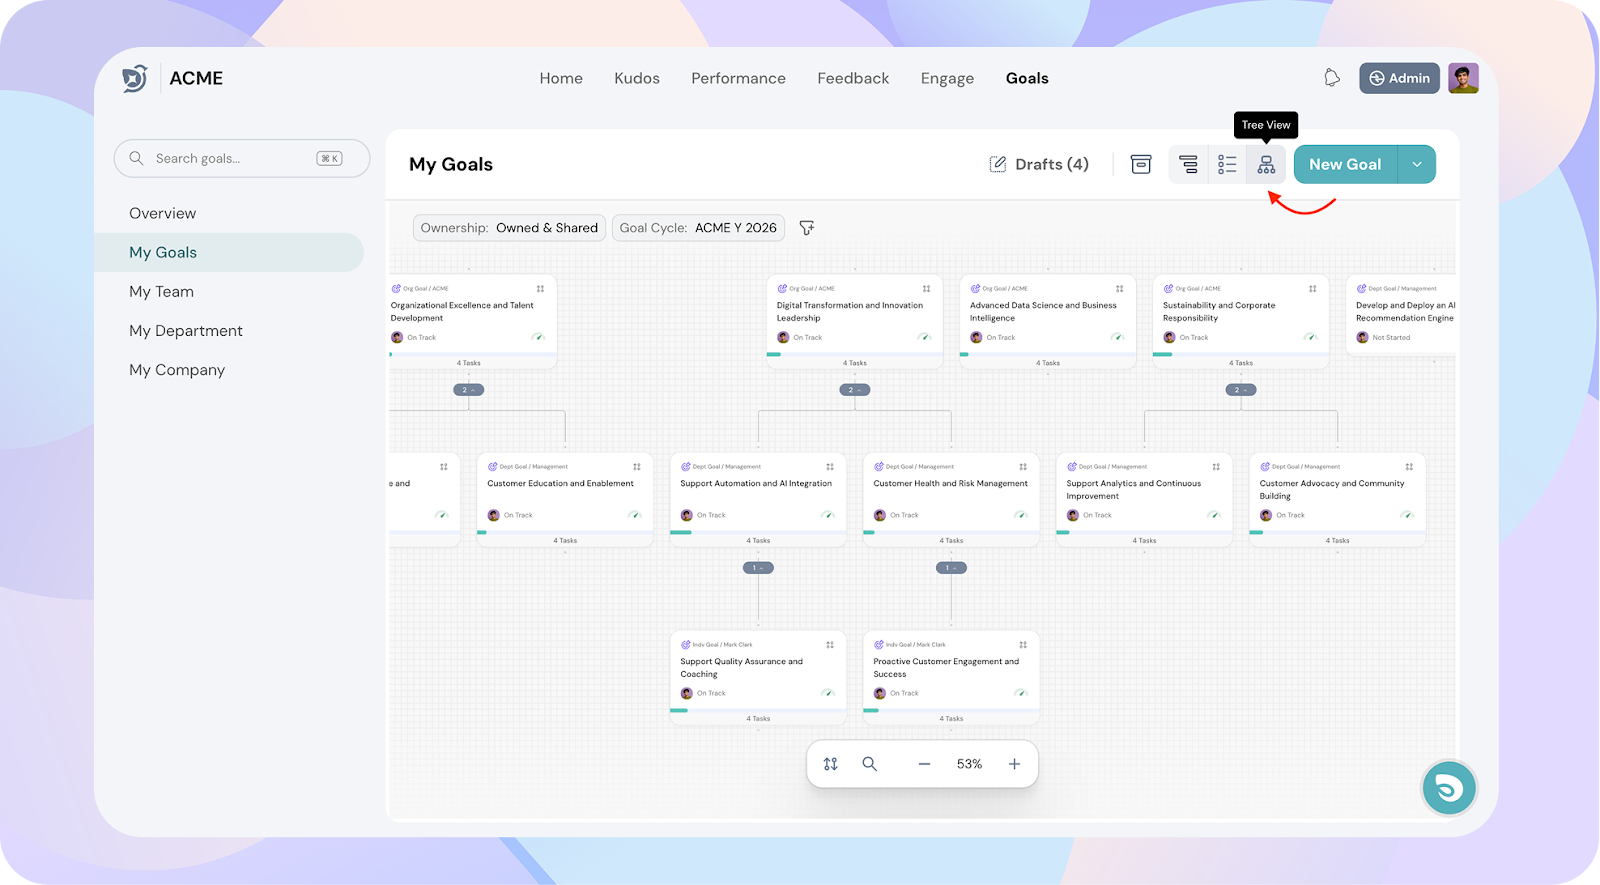The width and height of the screenshot is (1600, 885).
Task: Click the Search goals field
Action: coord(242,158)
